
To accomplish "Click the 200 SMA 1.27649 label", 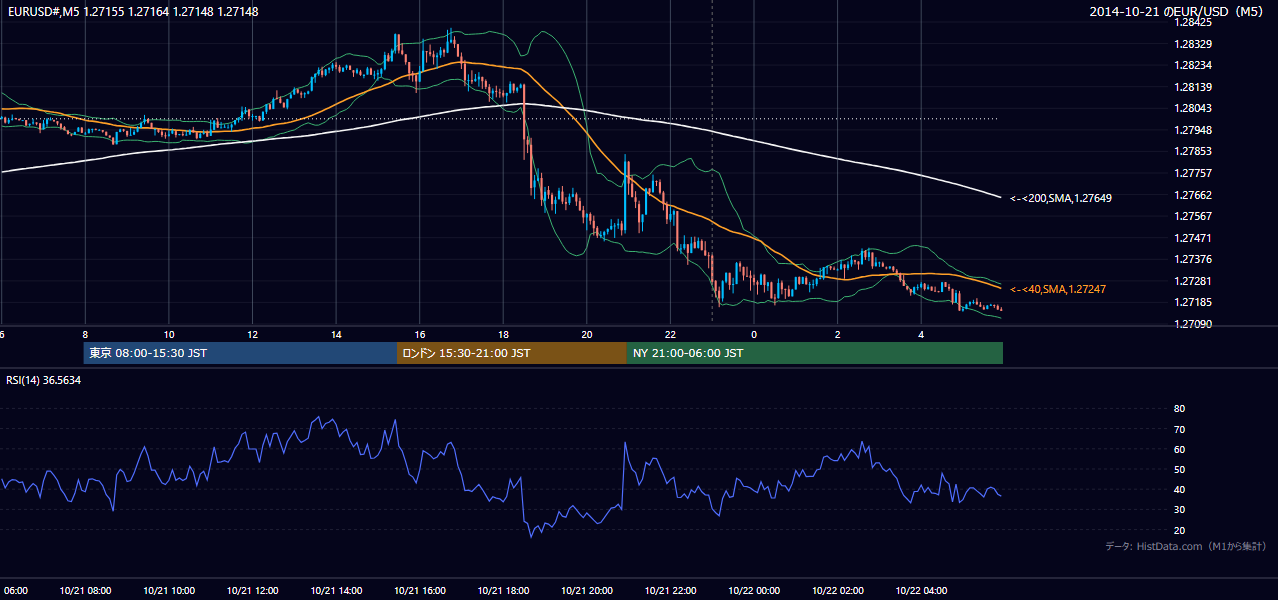I will 1061,199.
